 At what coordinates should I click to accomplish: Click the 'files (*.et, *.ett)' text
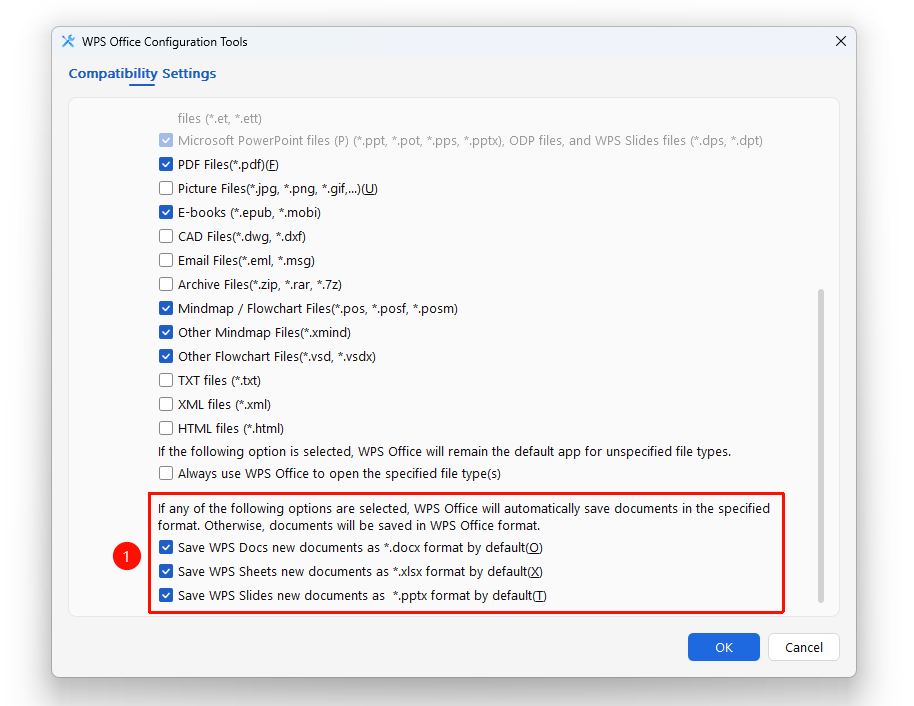click(x=220, y=118)
